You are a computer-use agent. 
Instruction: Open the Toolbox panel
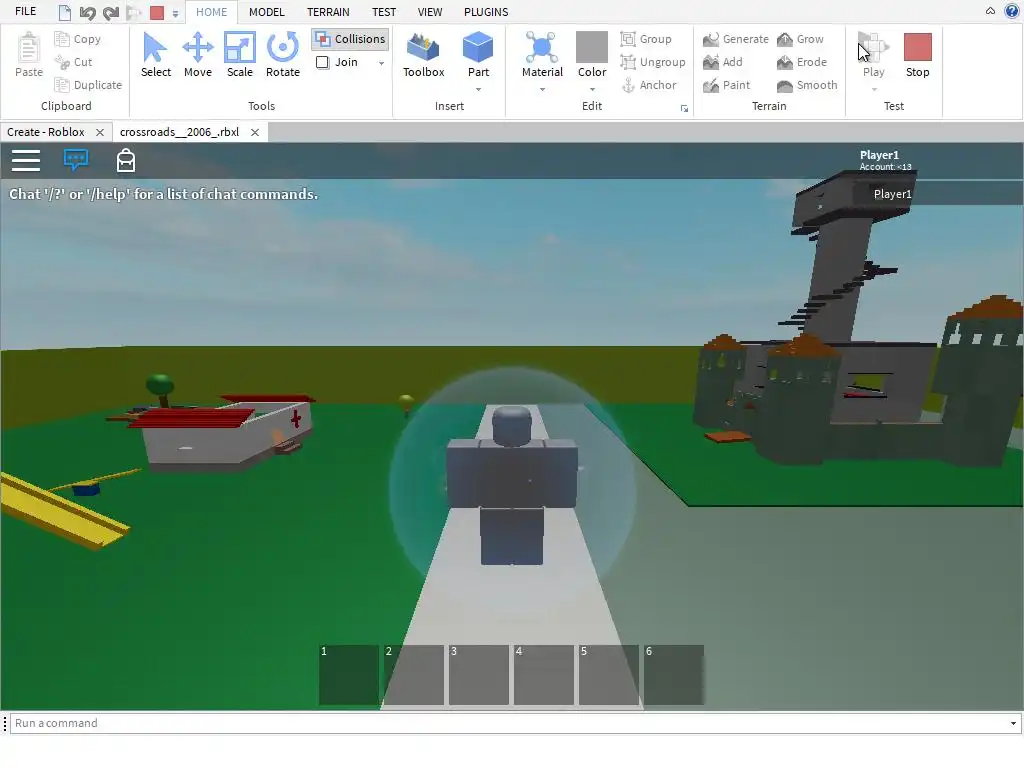(x=423, y=56)
